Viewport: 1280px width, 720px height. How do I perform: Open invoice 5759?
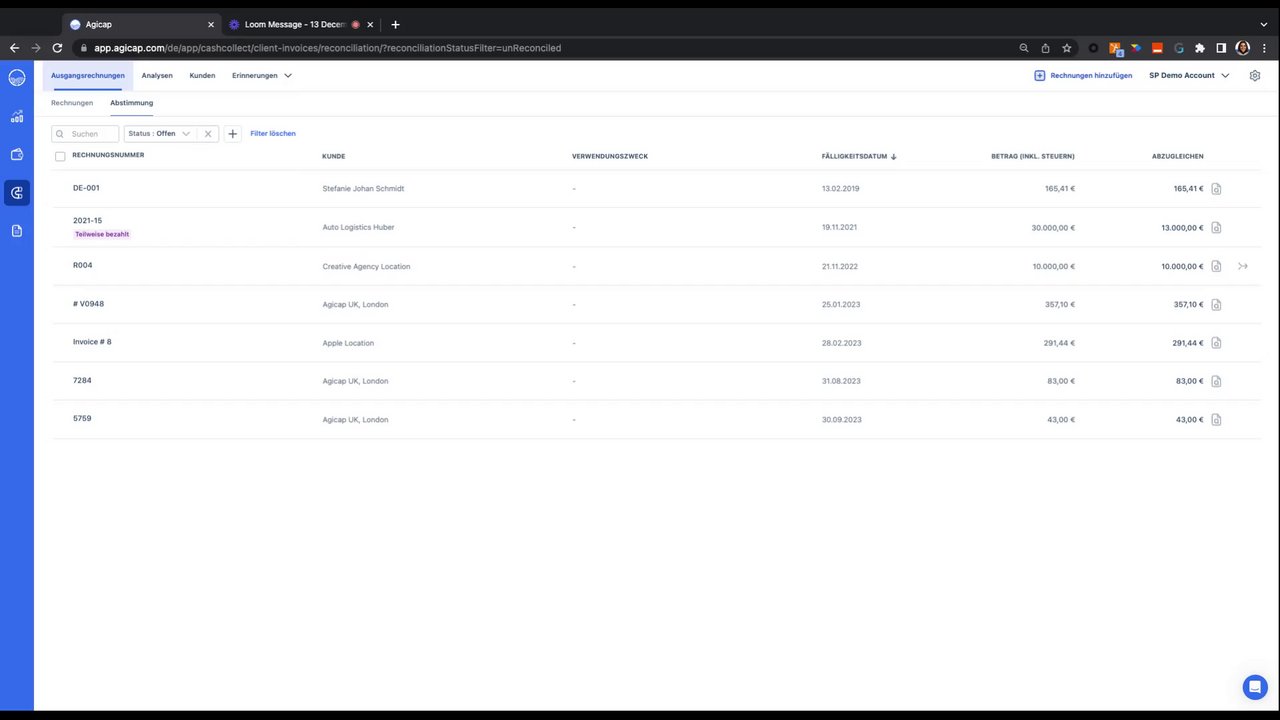pos(82,418)
